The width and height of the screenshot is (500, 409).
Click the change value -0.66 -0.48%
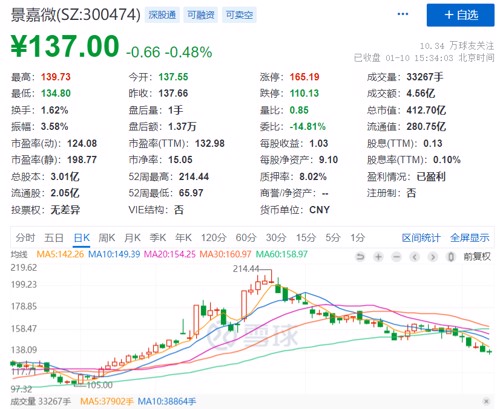pyautogui.click(x=169, y=52)
